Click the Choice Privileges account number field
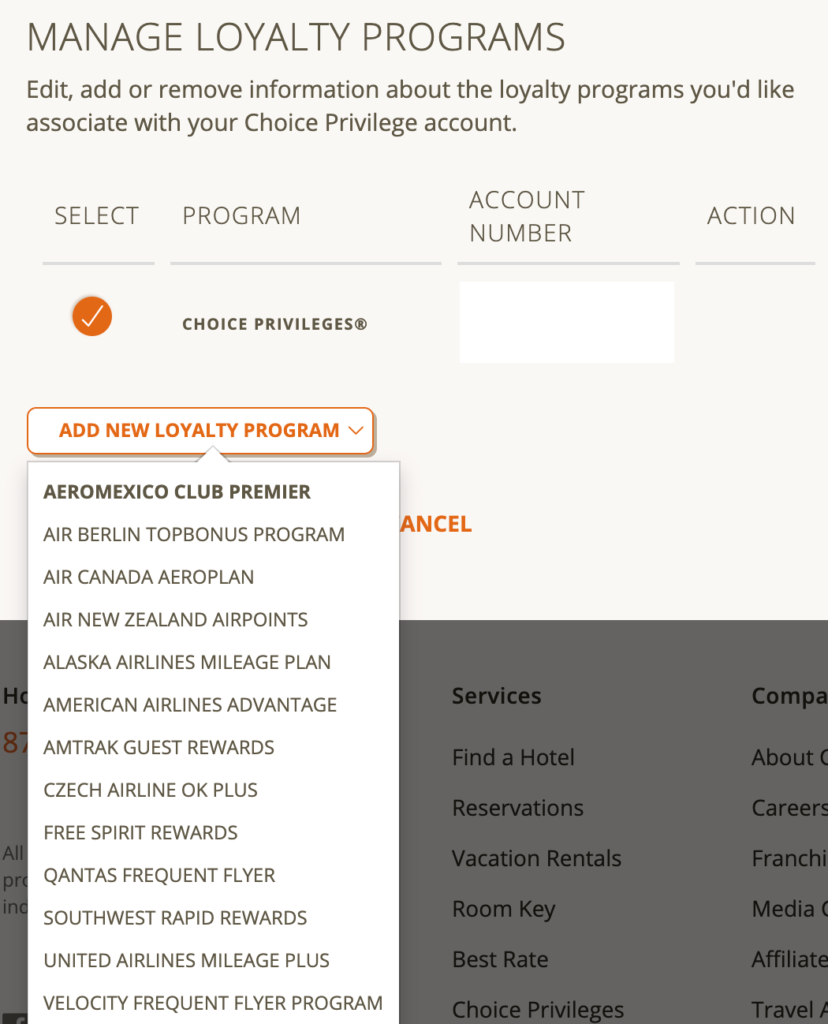Viewport: 828px width, 1024px height. click(566, 322)
